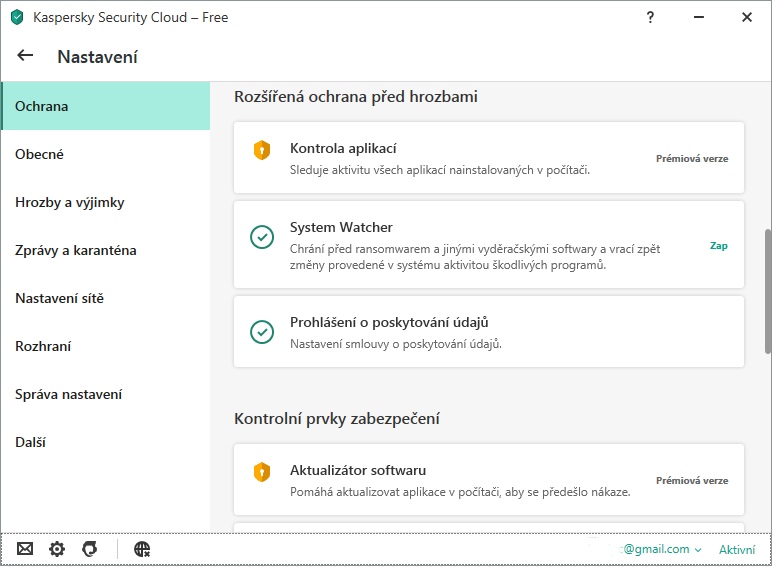This screenshot has width=772, height=566.
Task: Expand the gmail.com account dropdown
Action: (x=661, y=549)
